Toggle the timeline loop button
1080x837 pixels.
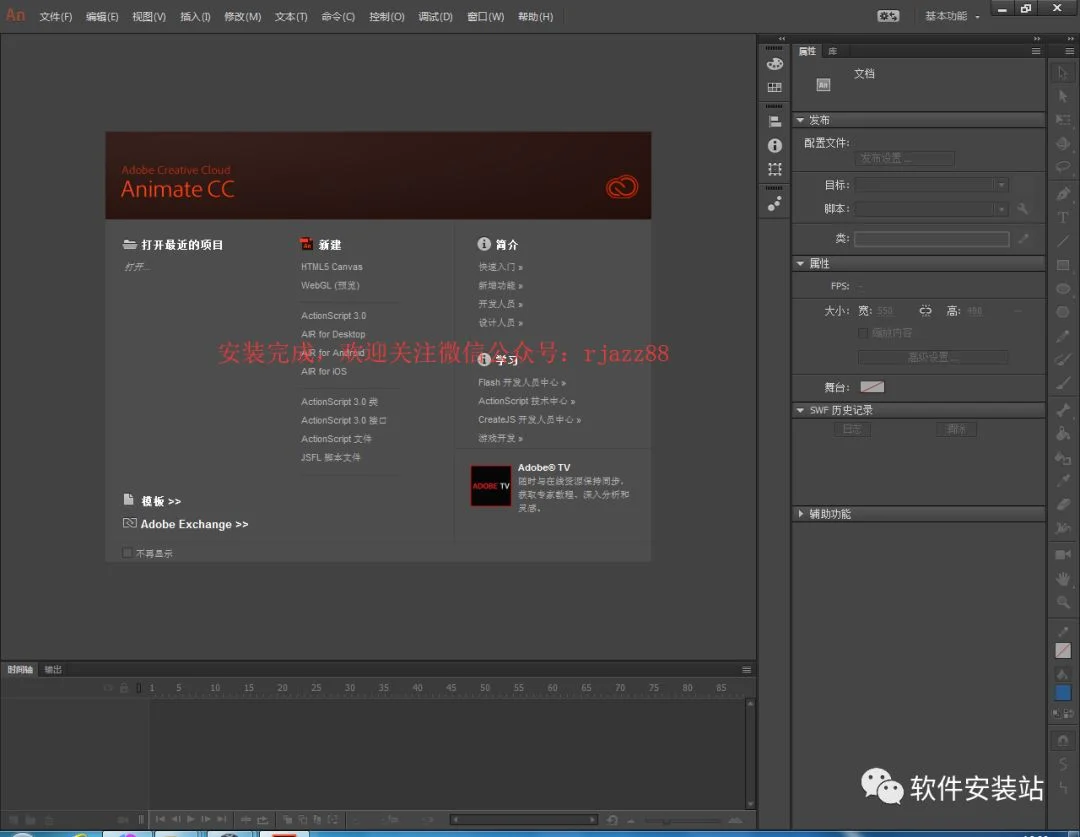coord(262,820)
